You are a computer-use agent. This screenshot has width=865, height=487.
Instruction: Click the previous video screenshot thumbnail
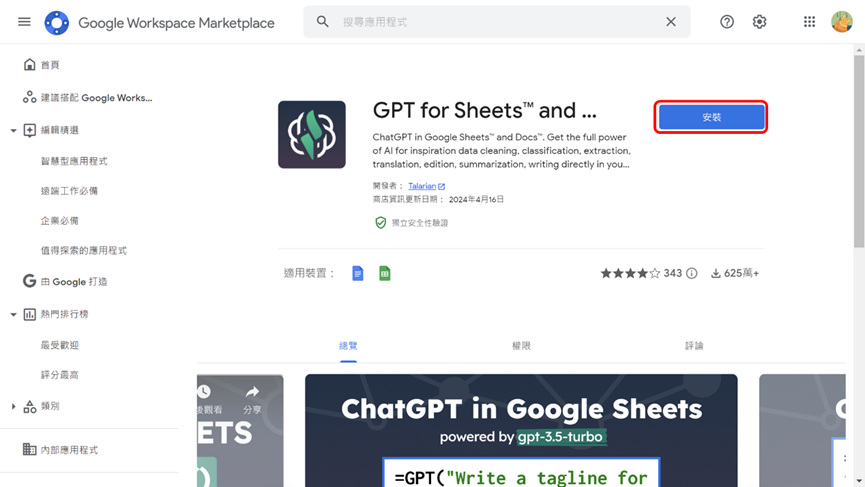pyautogui.click(x=240, y=431)
